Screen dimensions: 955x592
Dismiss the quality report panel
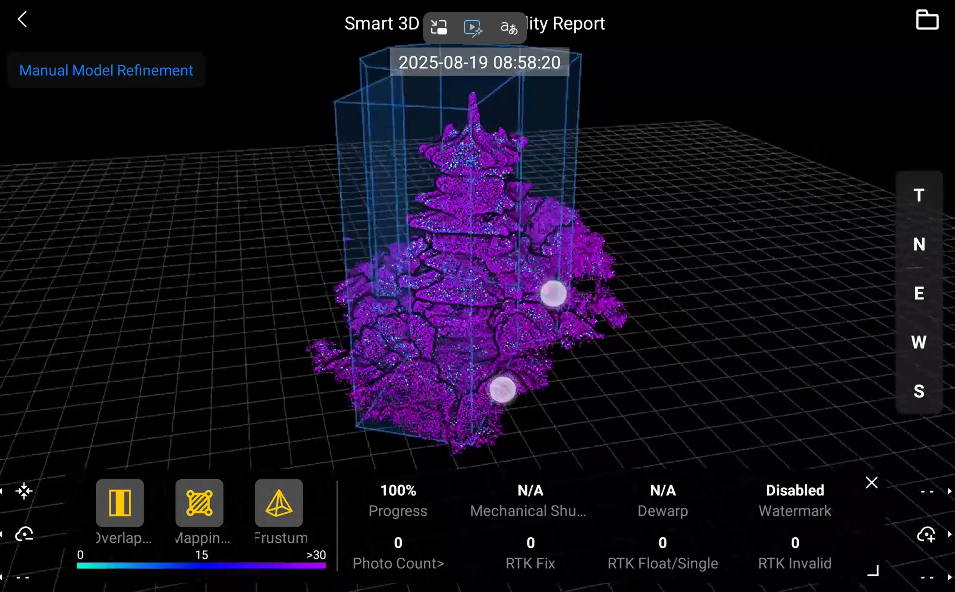[x=871, y=482]
